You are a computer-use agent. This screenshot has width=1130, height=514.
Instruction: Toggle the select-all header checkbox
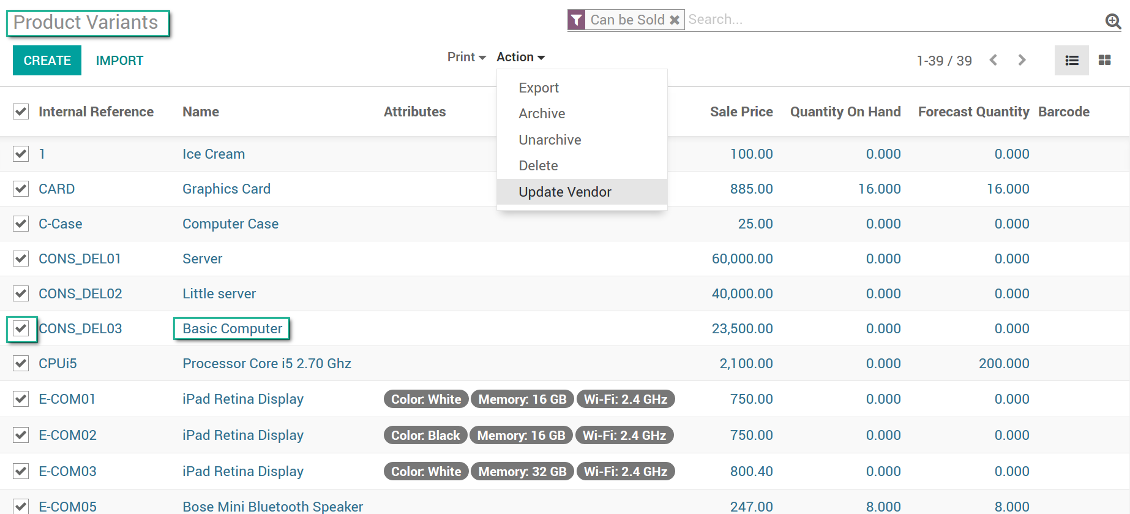21,112
